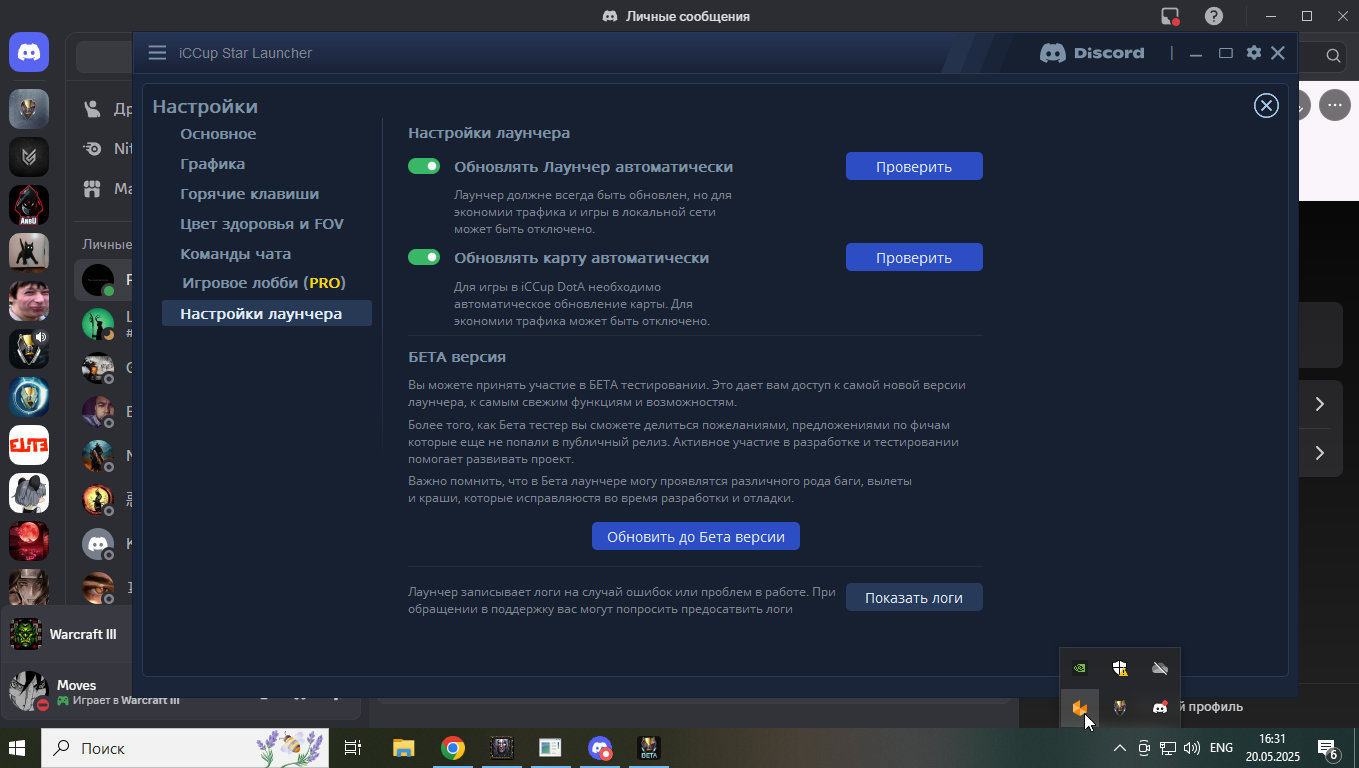Open Discord inbox icon in title bar
1359x768 pixels.
pyautogui.click(x=1170, y=16)
